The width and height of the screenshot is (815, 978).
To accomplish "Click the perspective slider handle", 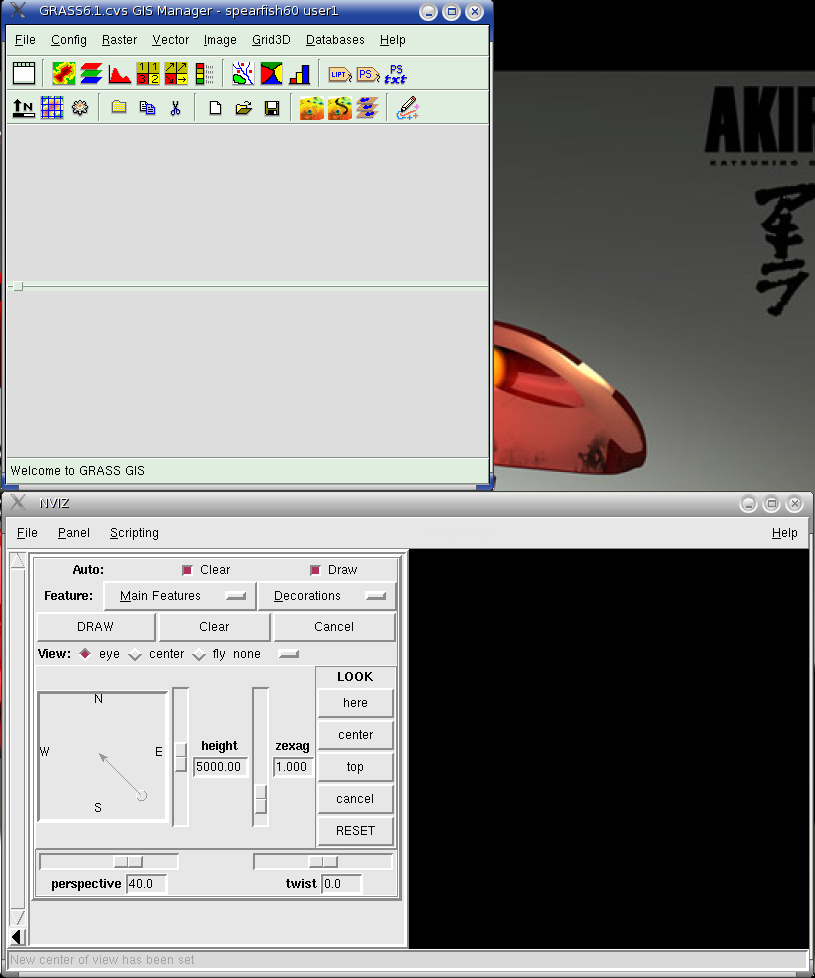I will 128,862.
